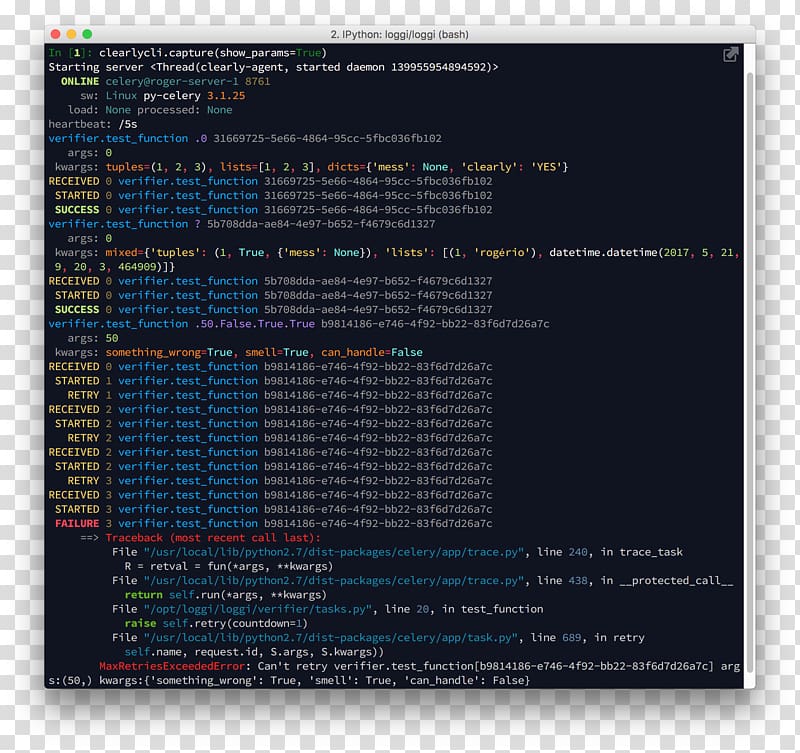Click 'self.name, request.id, S.args, S.kwargs))' line

[254, 652]
